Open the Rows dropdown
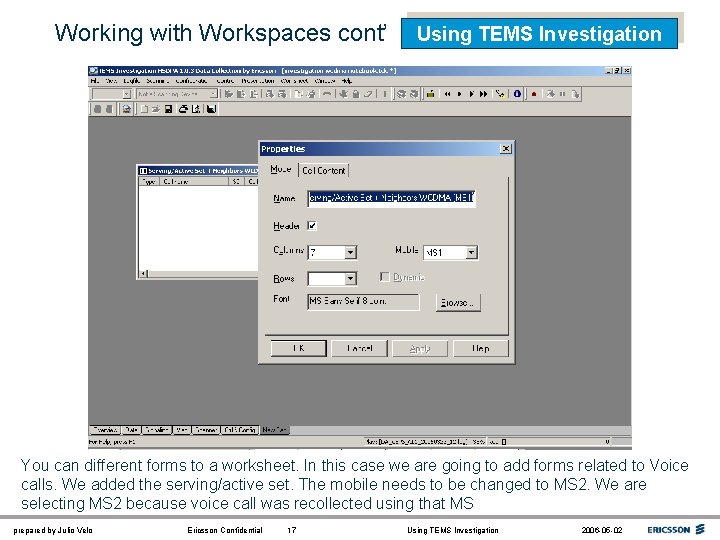 (350, 279)
